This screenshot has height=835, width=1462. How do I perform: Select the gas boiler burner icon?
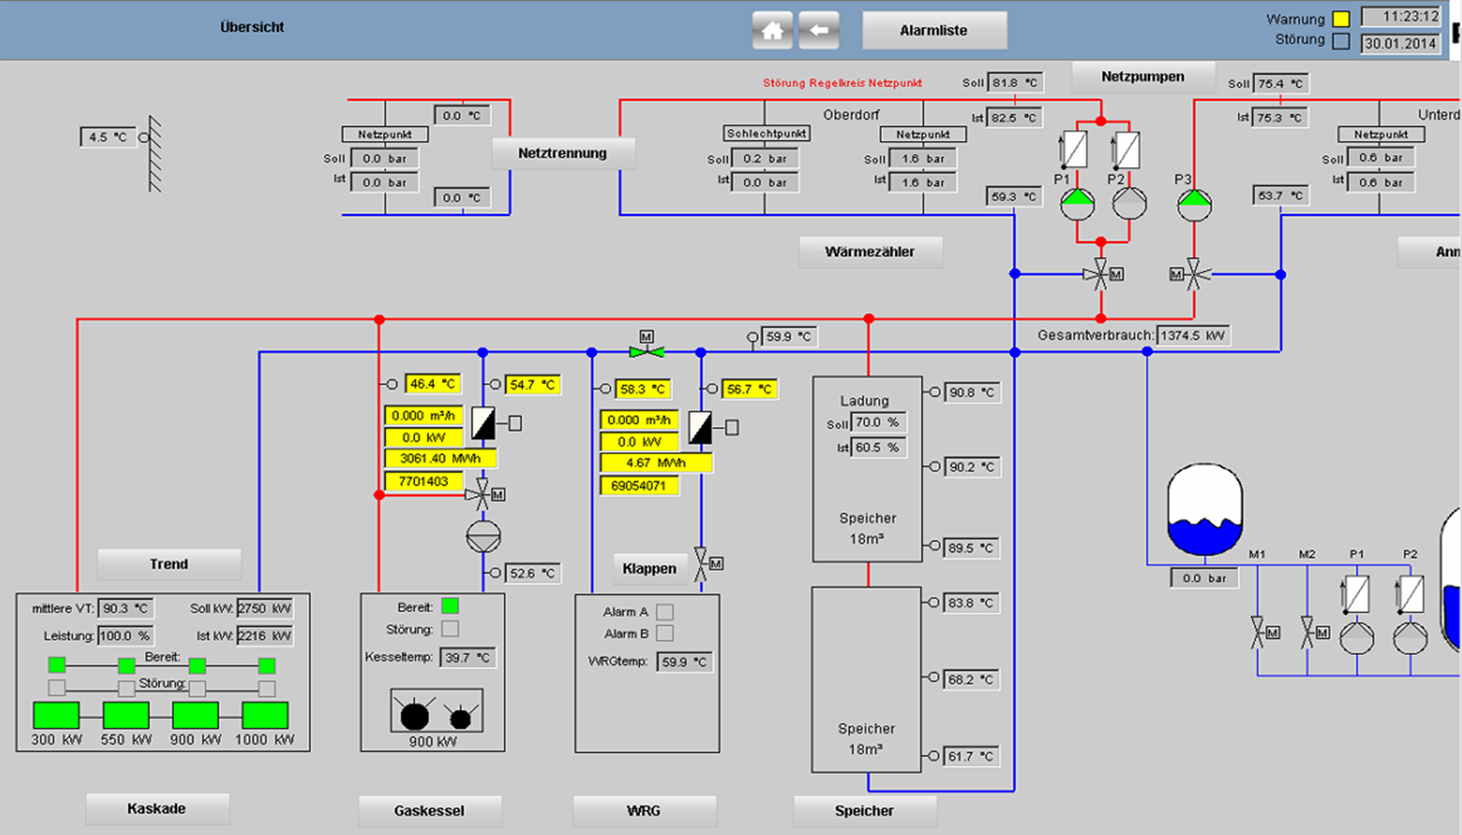point(437,711)
